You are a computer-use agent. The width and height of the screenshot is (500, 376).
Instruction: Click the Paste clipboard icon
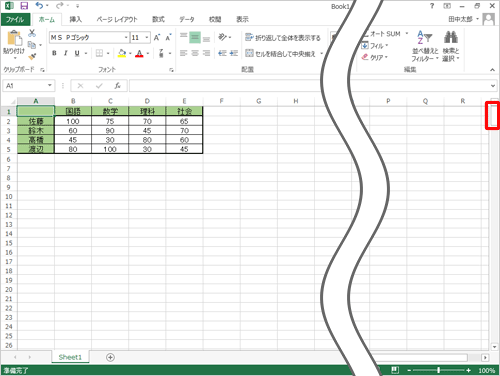(14, 38)
